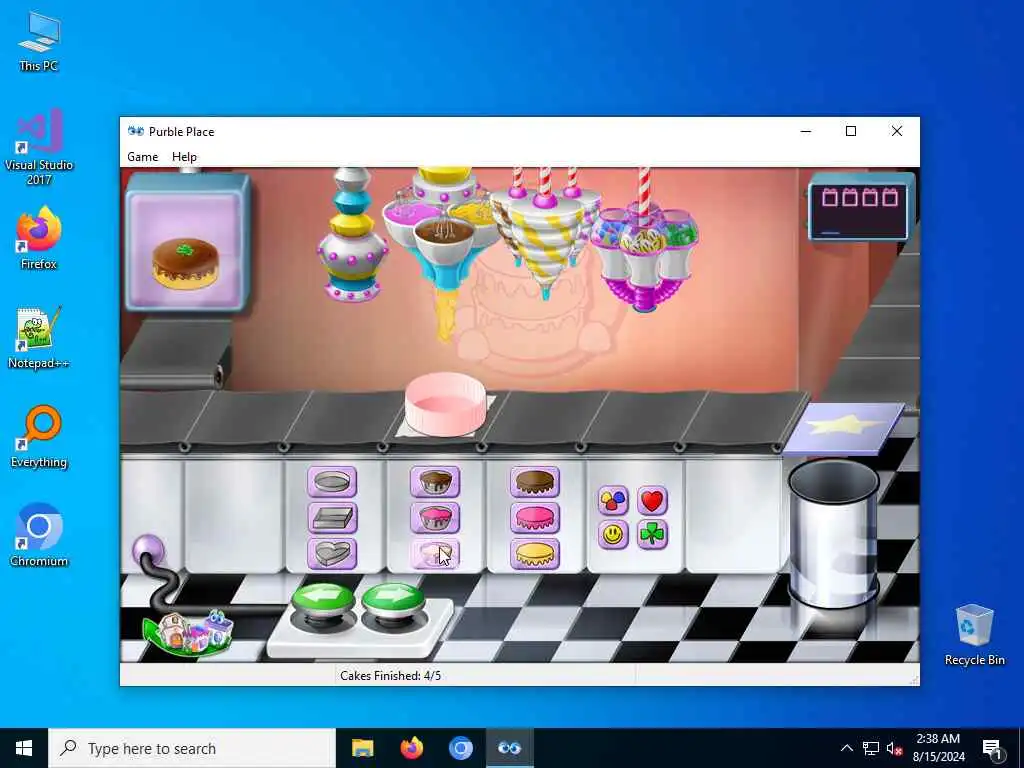The height and width of the screenshot is (768, 1024).
Task: Apply the yellow icing button
Action: point(534,554)
